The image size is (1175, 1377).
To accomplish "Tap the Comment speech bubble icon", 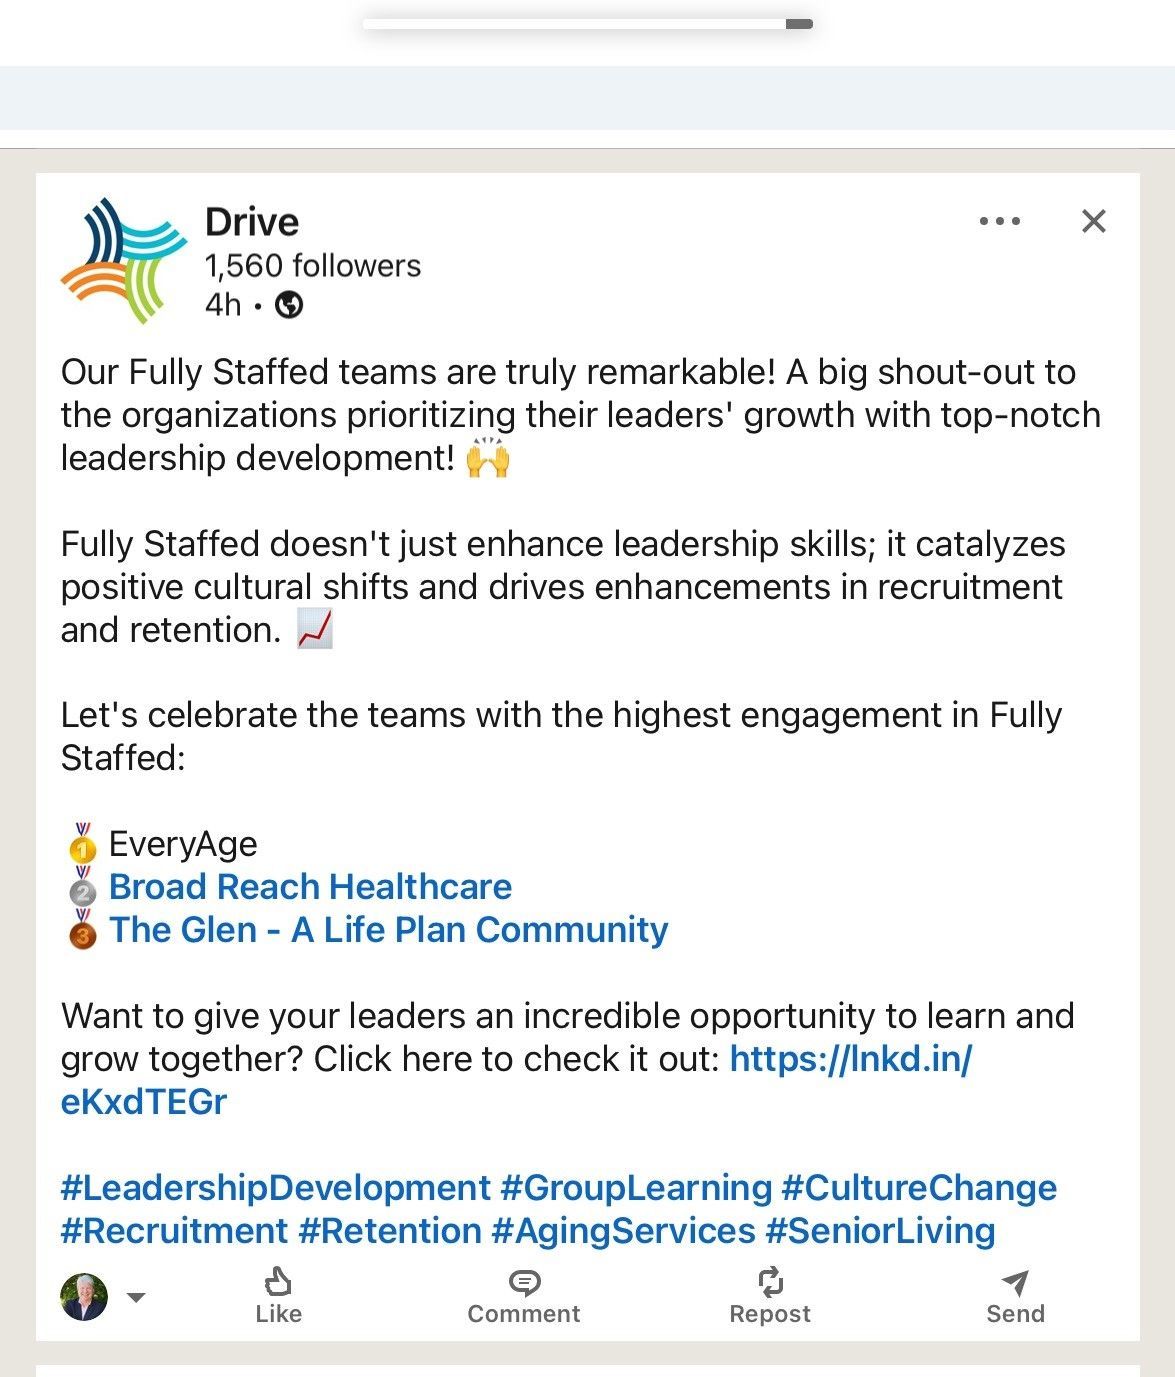I will click(x=524, y=1283).
